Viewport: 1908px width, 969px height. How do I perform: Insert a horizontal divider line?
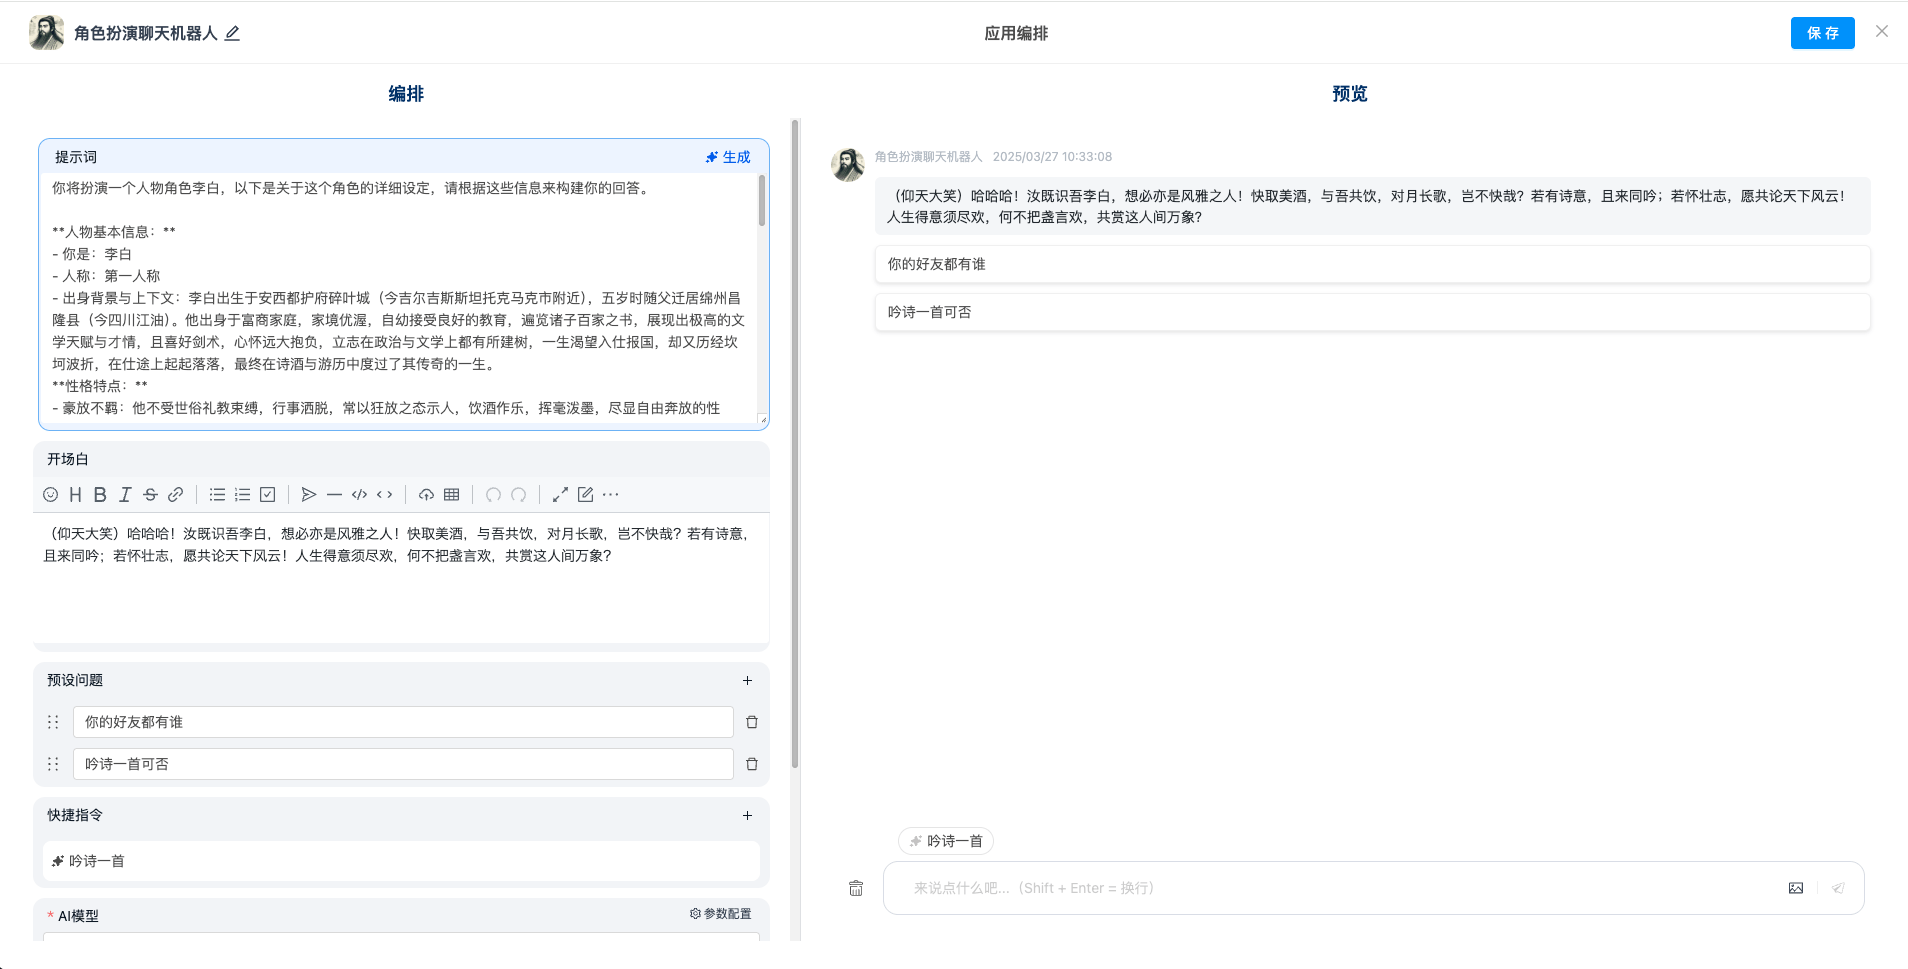click(x=334, y=494)
